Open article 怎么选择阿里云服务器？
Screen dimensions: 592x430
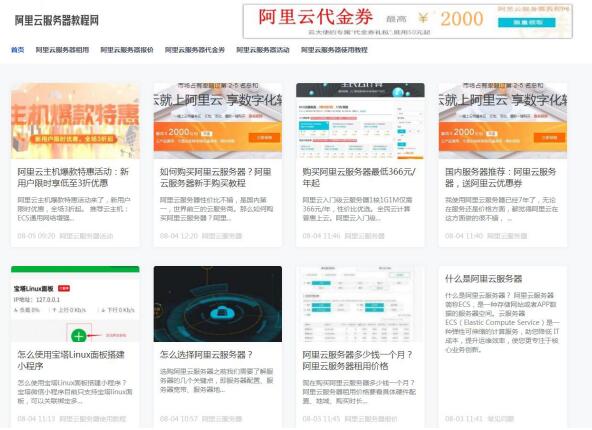(206, 355)
